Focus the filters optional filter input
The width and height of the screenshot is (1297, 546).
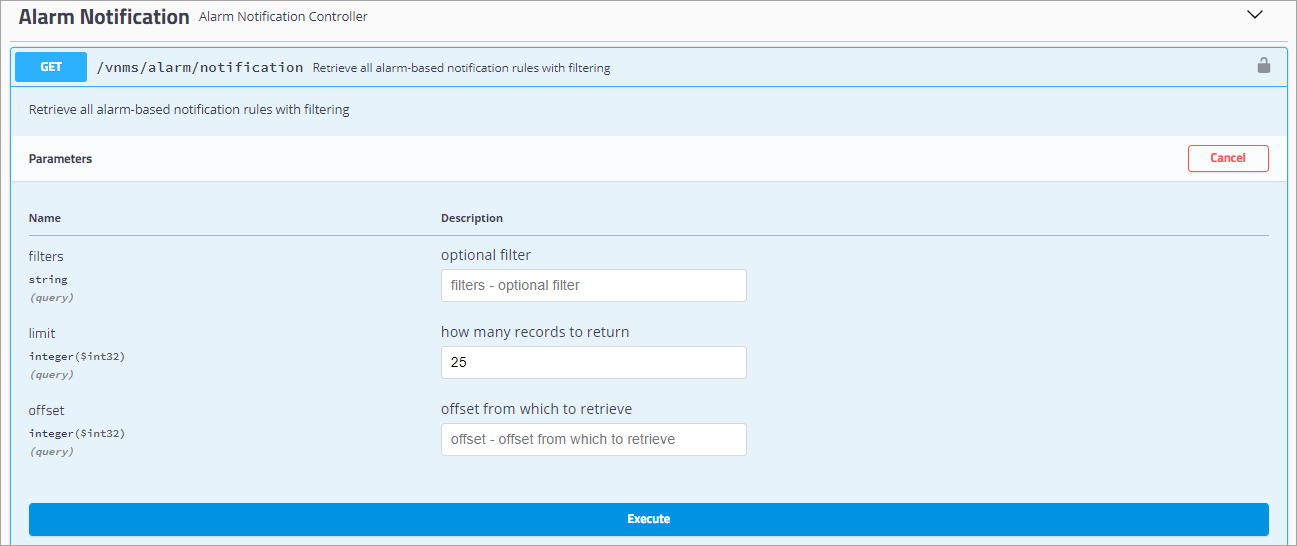coord(593,285)
